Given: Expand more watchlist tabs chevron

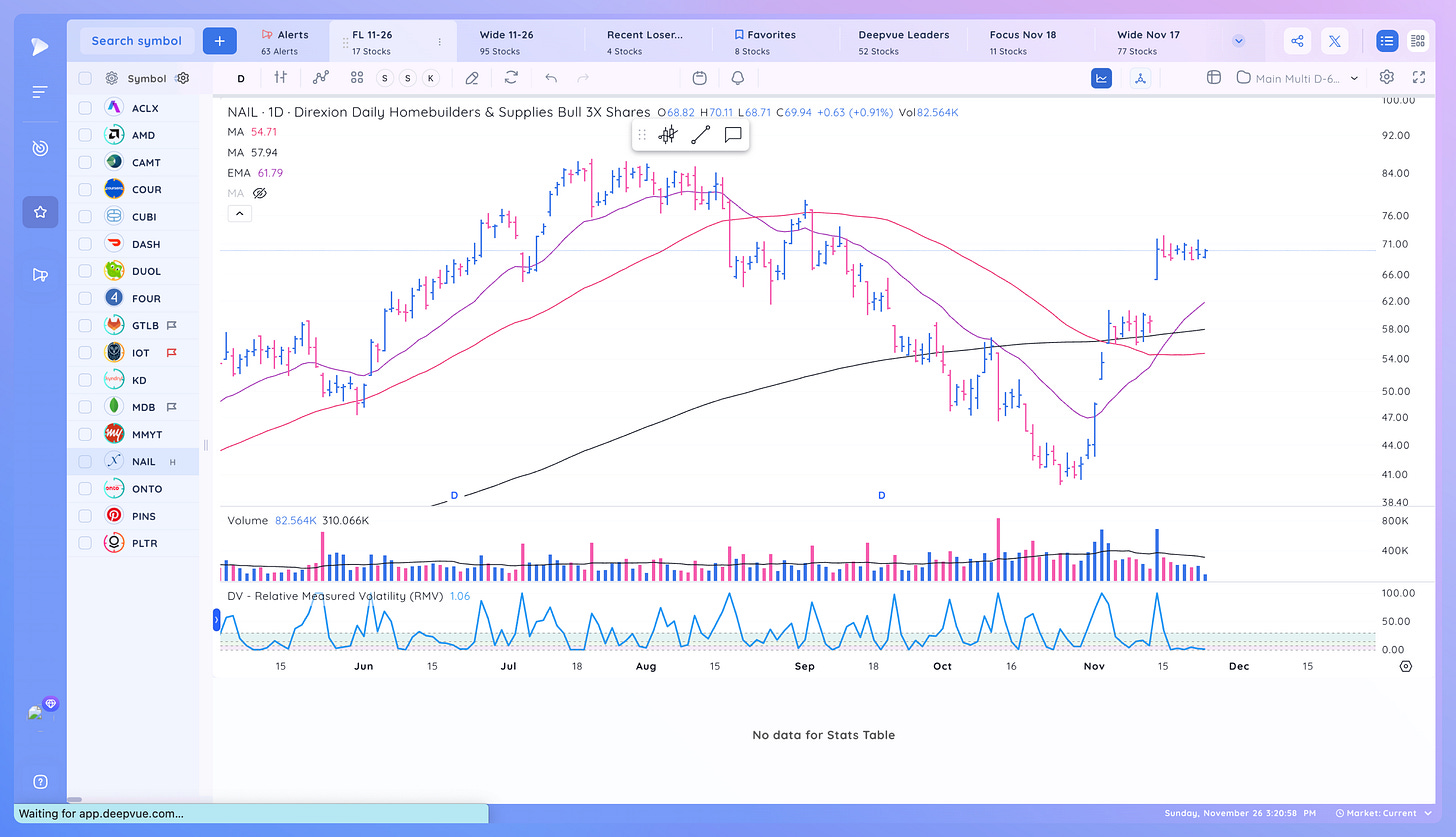Looking at the screenshot, I should pyautogui.click(x=1239, y=41).
